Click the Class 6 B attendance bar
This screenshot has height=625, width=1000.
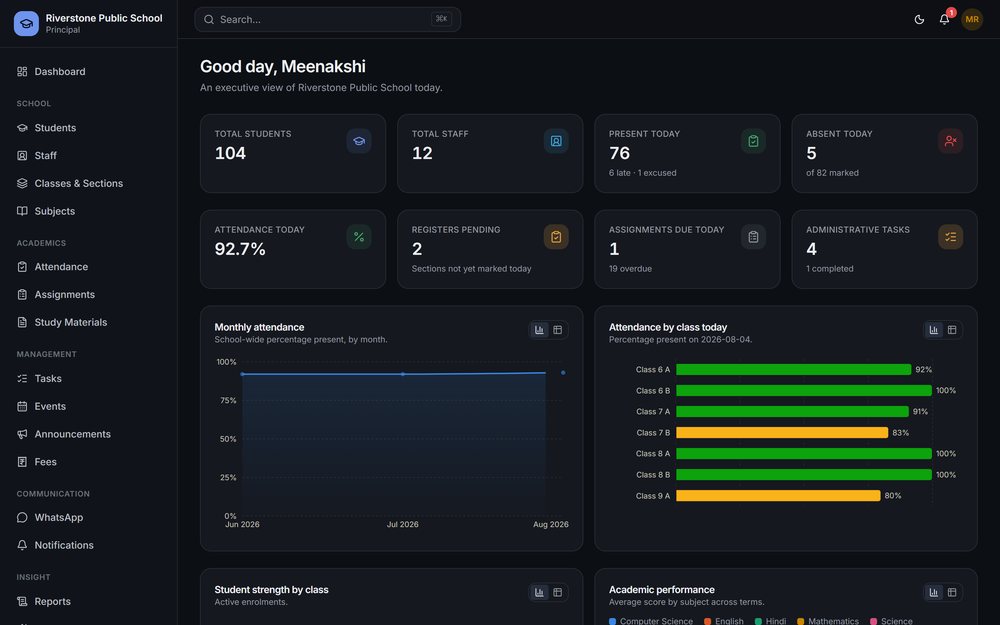(x=804, y=390)
